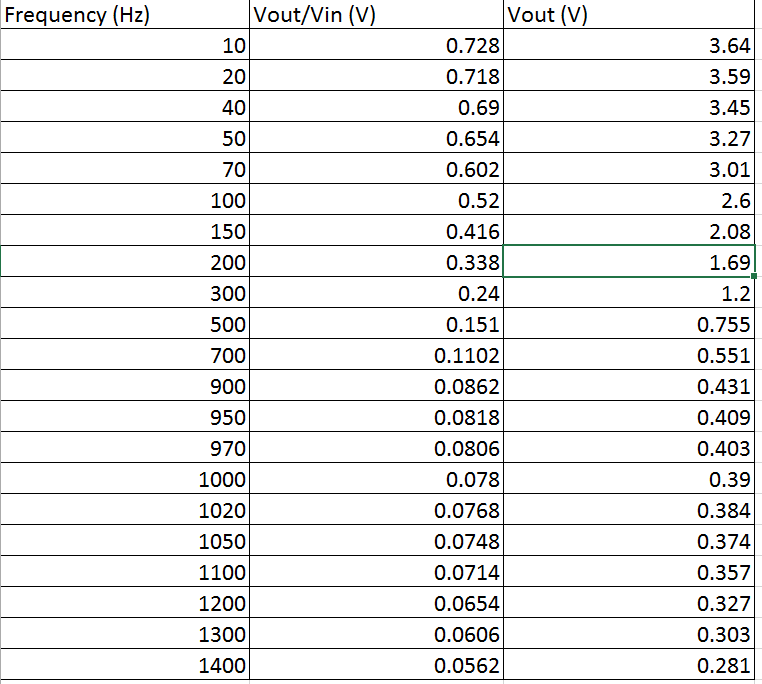Screen dimensions: 762x684
Task: Select the cell with value 0.718
Action: [376, 75]
